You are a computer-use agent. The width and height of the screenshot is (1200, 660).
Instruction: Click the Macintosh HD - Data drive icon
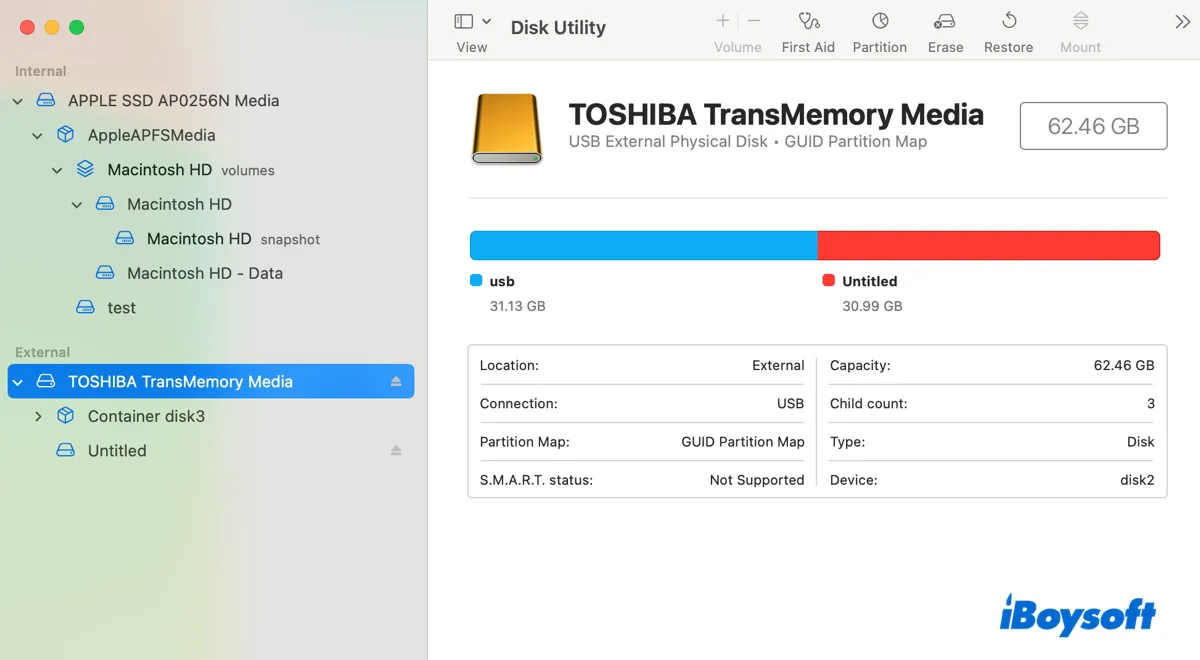105,273
